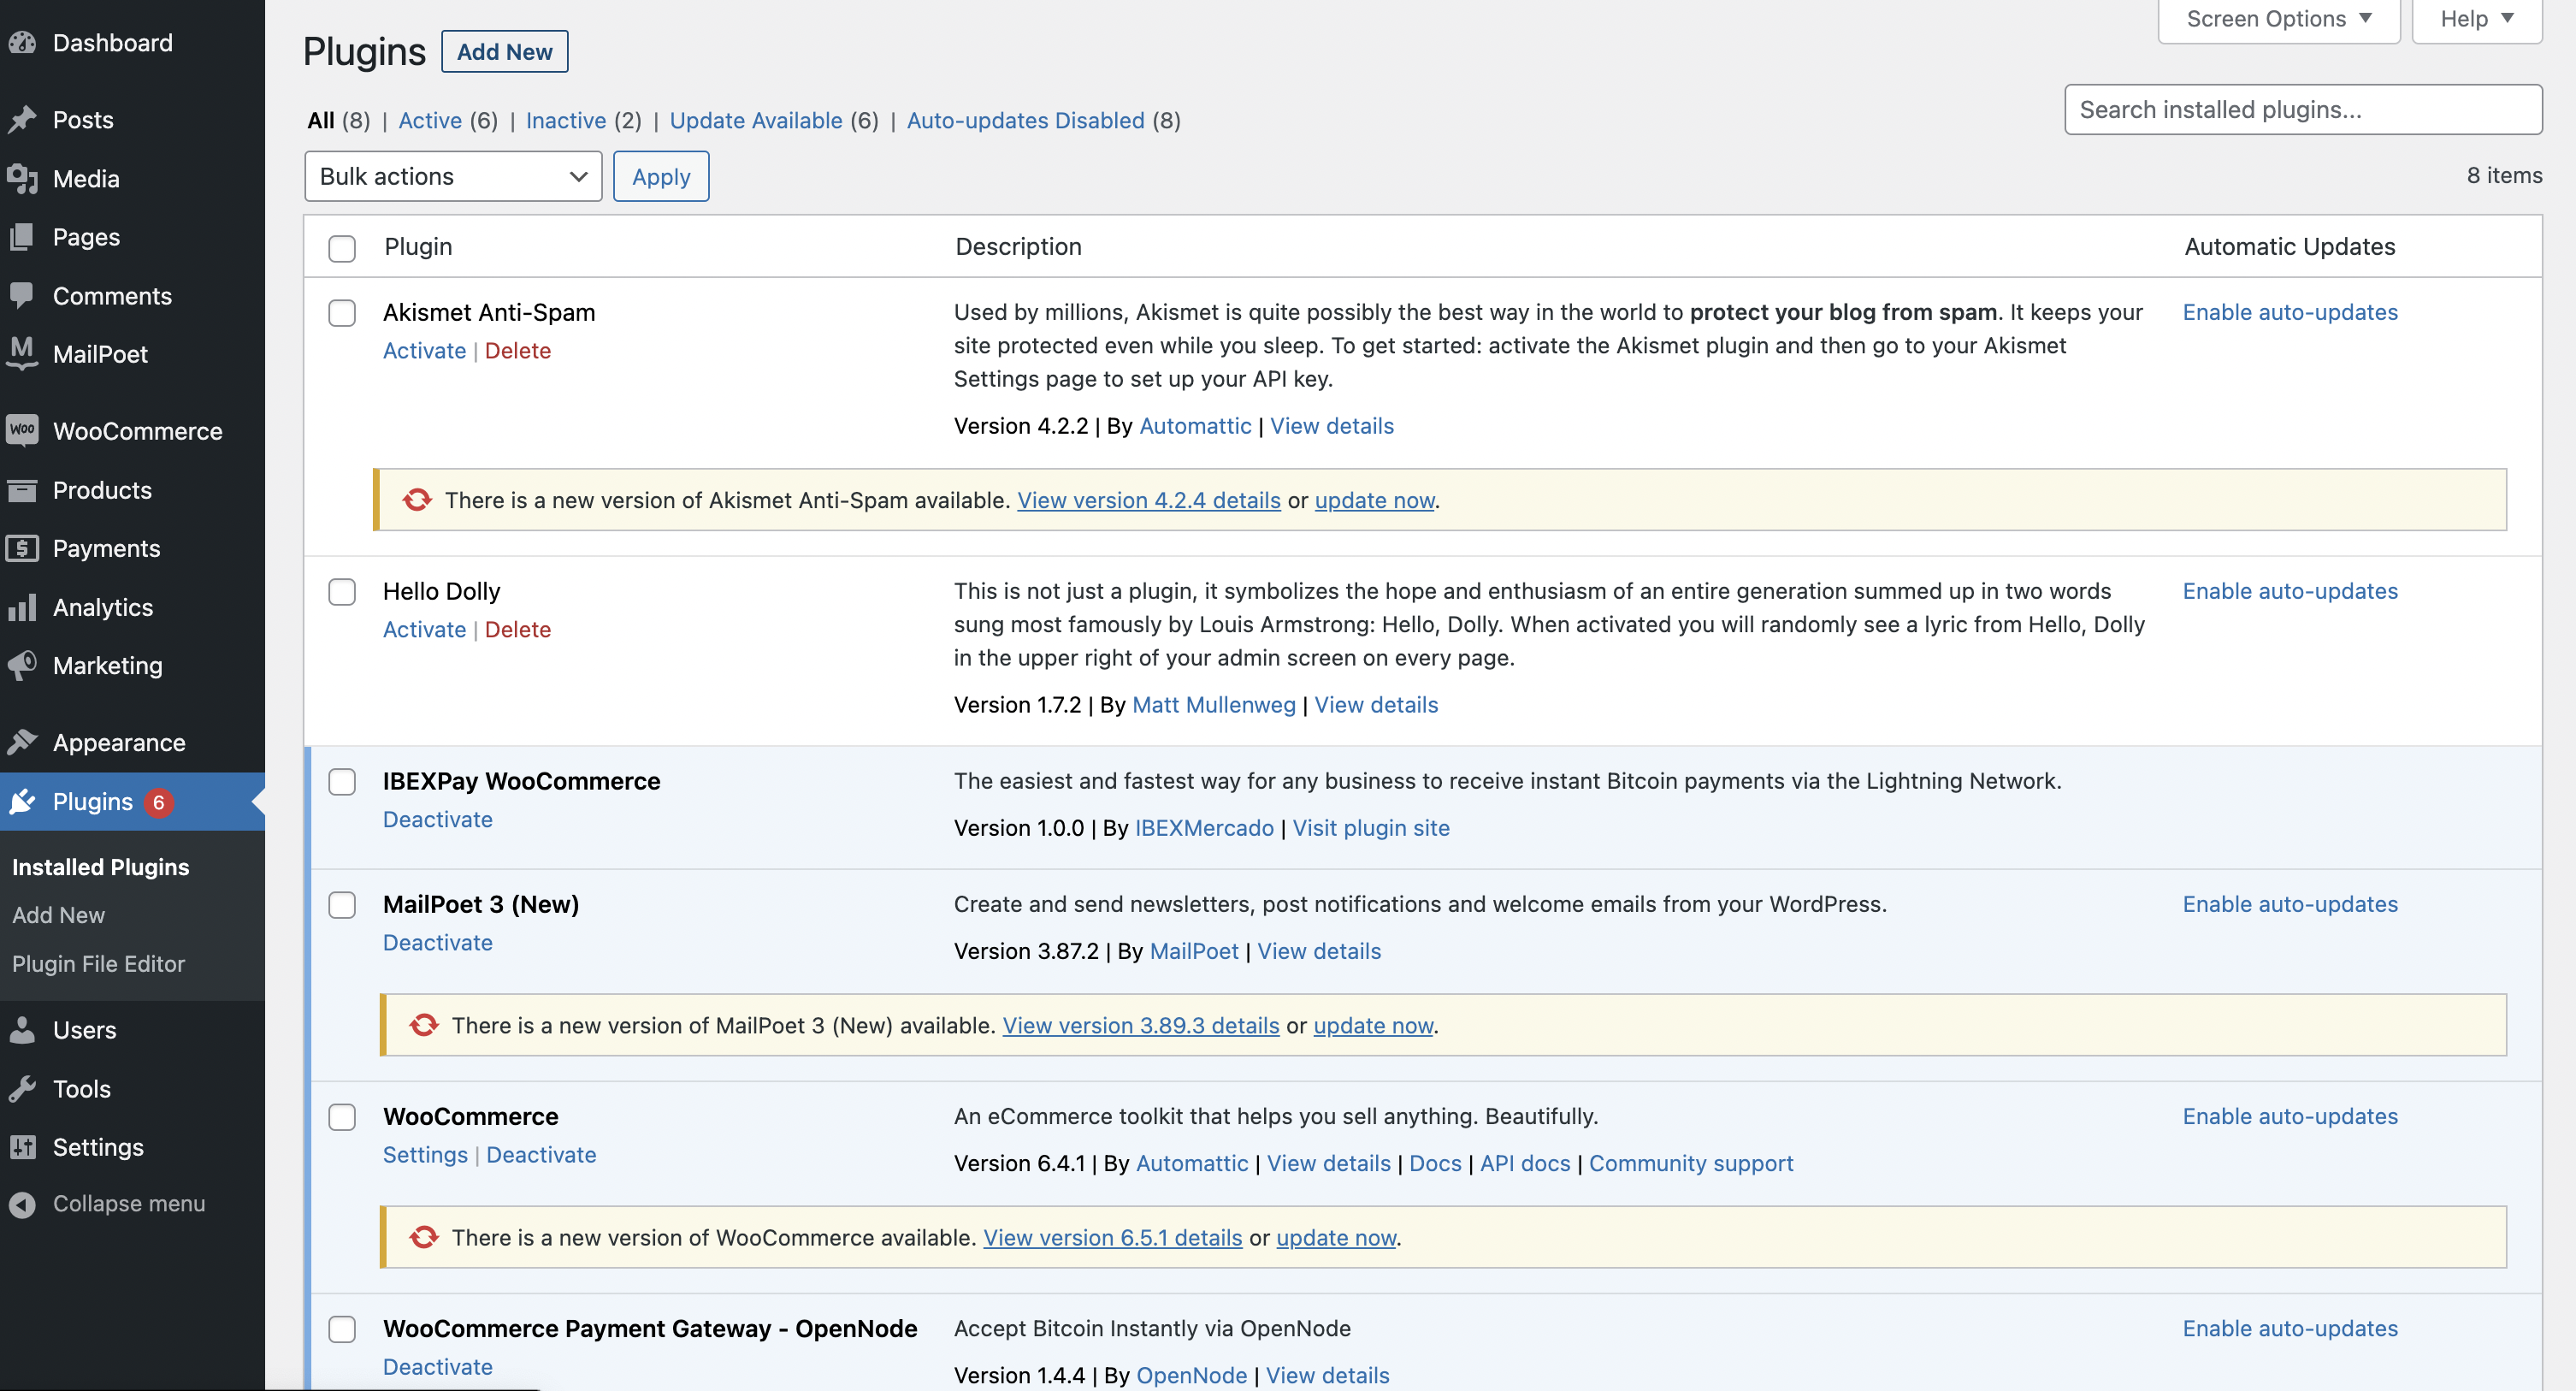Select the WooCommerce plugin row checkbox
The image size is (2576, 1391).
click(x=342, y=1117)
